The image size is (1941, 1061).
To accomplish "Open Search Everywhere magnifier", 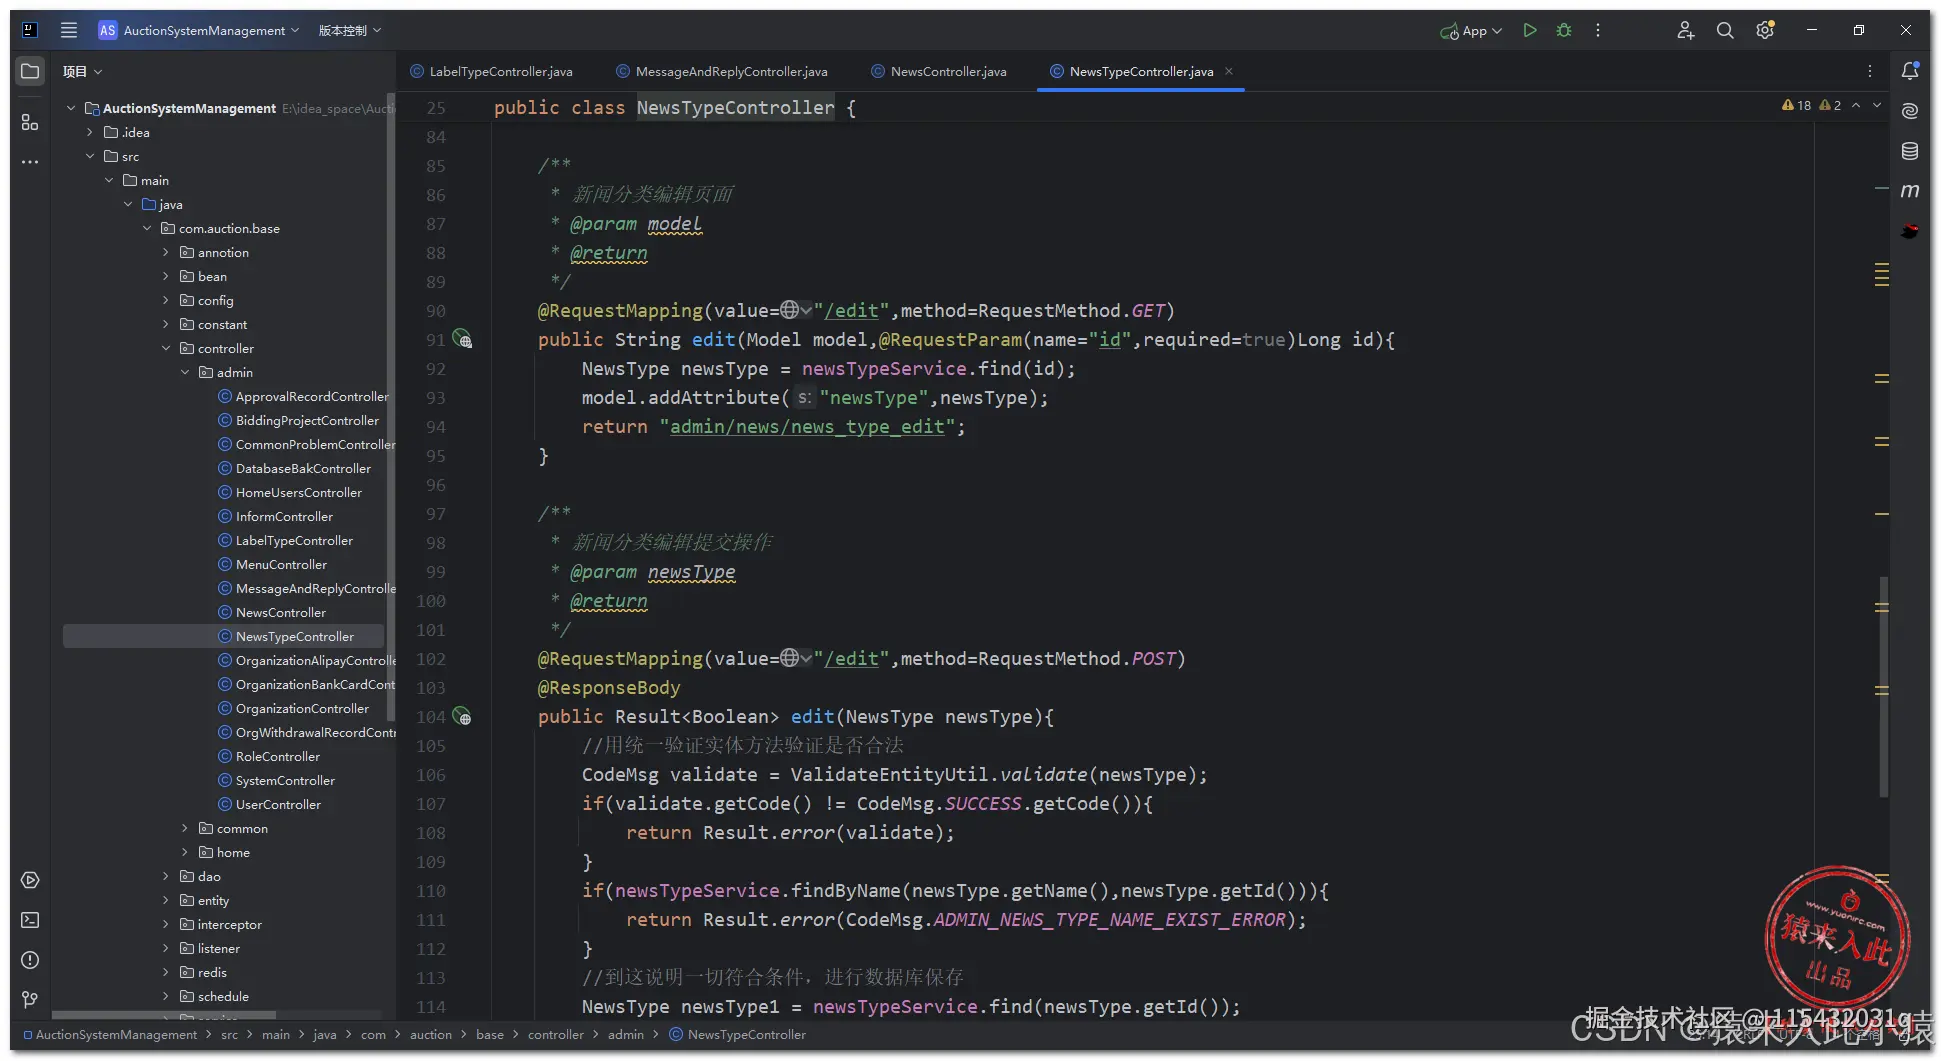I will click(1725, 30).
